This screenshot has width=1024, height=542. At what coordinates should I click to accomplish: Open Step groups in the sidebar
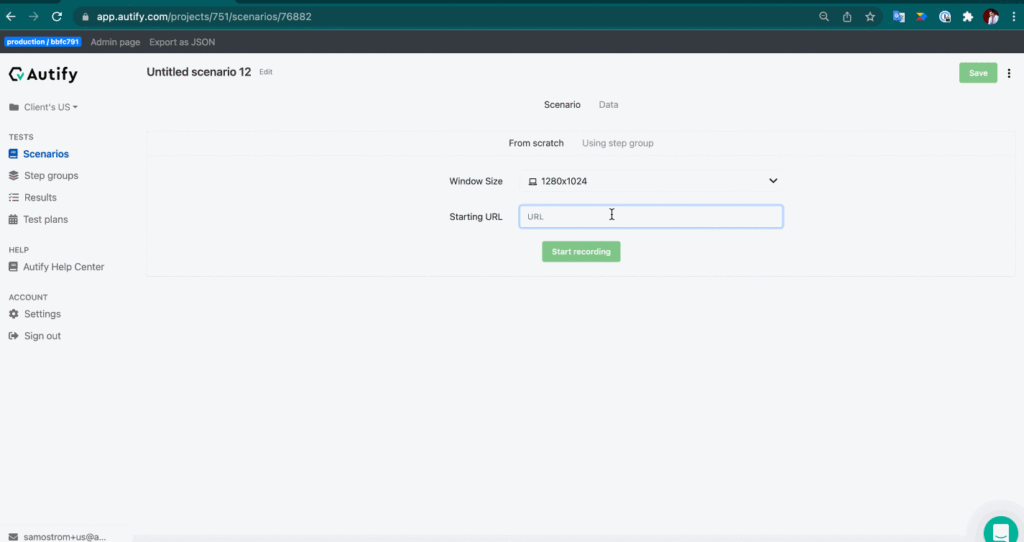pyautogui.click(x=50, y=176)
